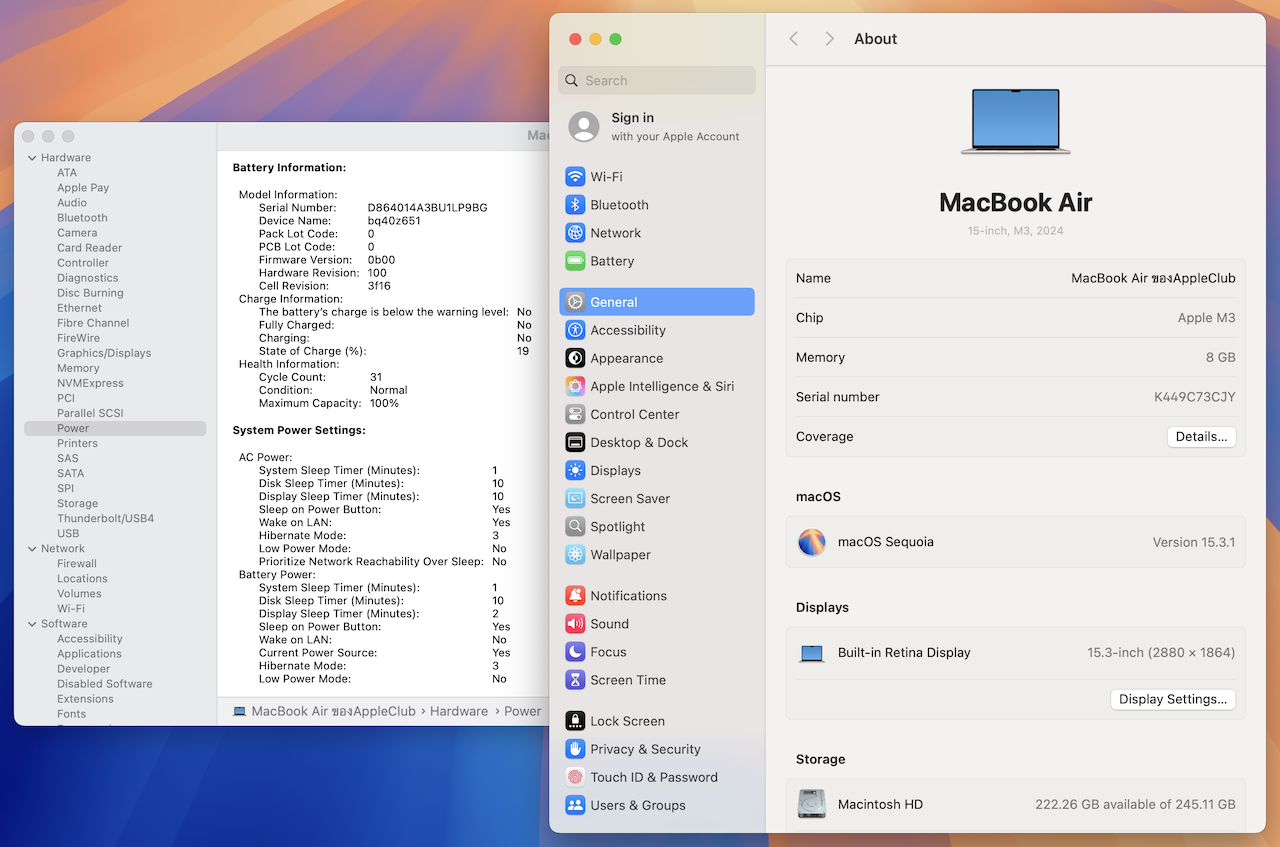
Task: Click the Name value MacBook Air ของAppleClub
Action: tap(1153, 278)
